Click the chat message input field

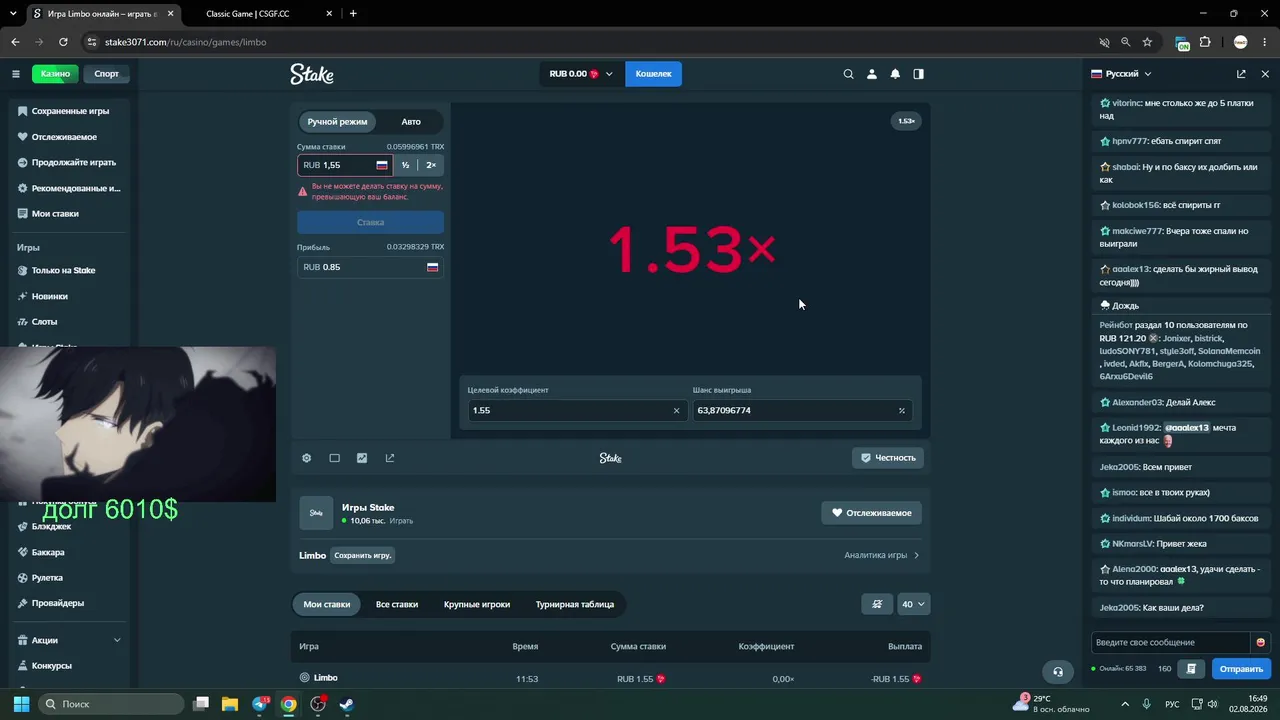(x=1171, y=642)
